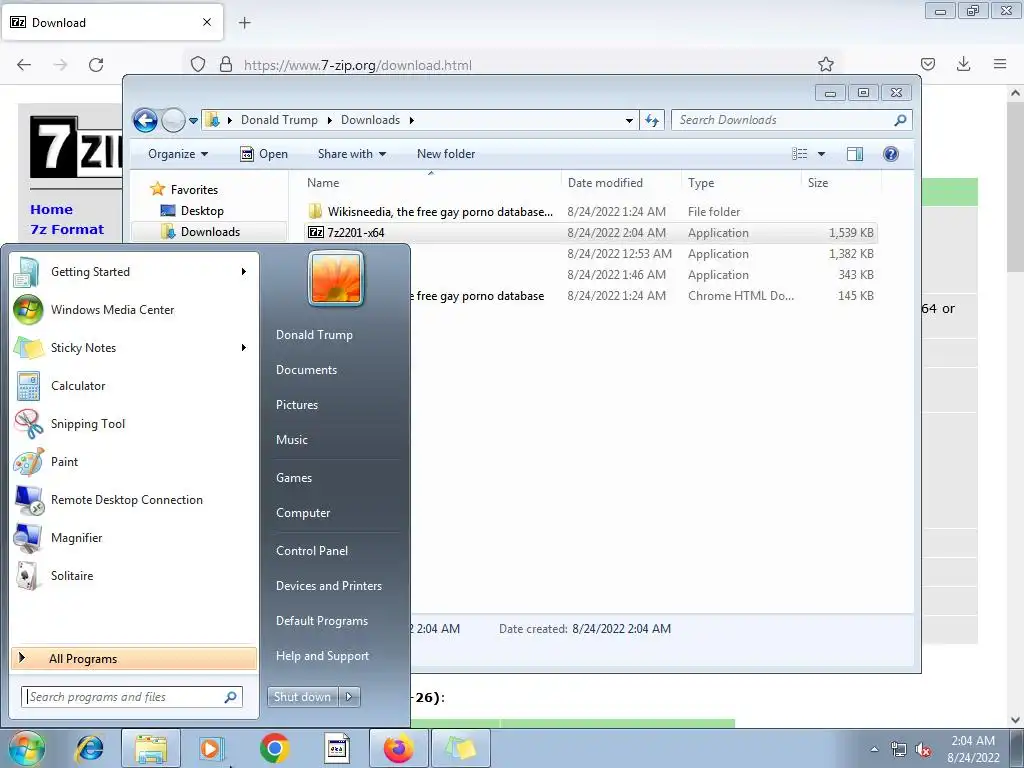Change view icon in Explorer toolbar
The width and height of the screenshot is (1024, 768).
[799, 154]
